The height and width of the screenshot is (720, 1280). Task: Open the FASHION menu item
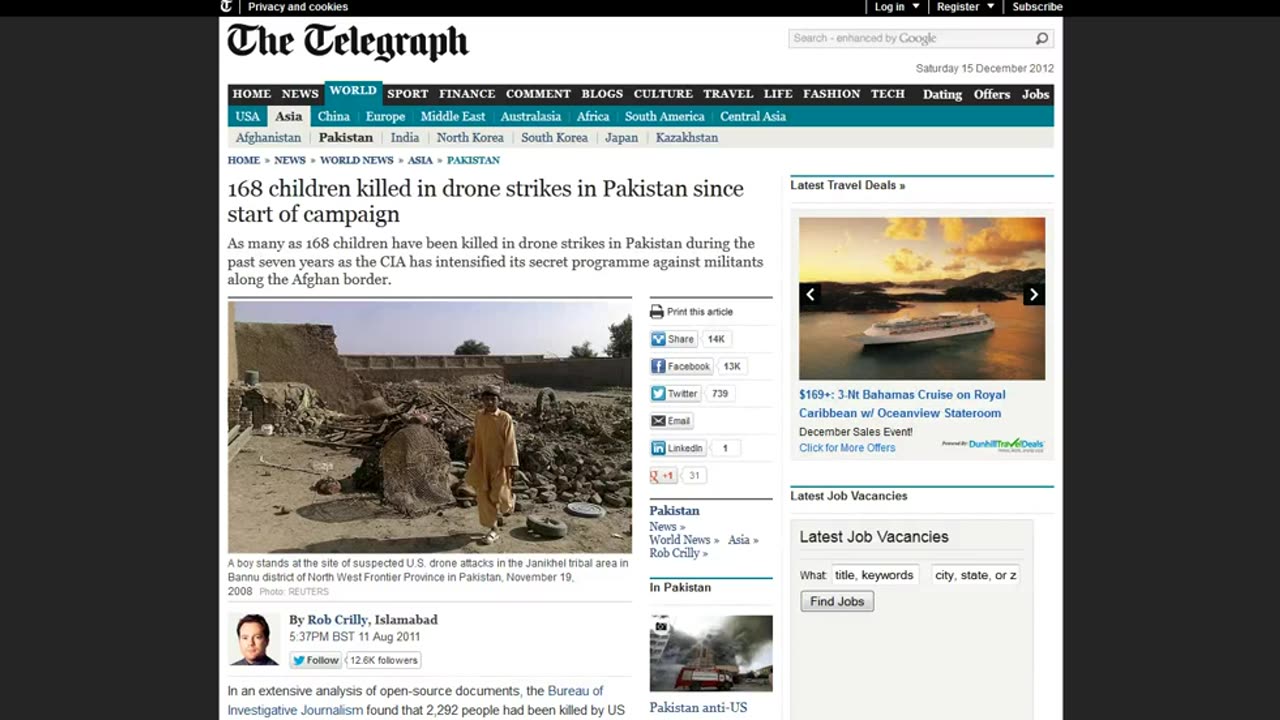coord(831,94)
